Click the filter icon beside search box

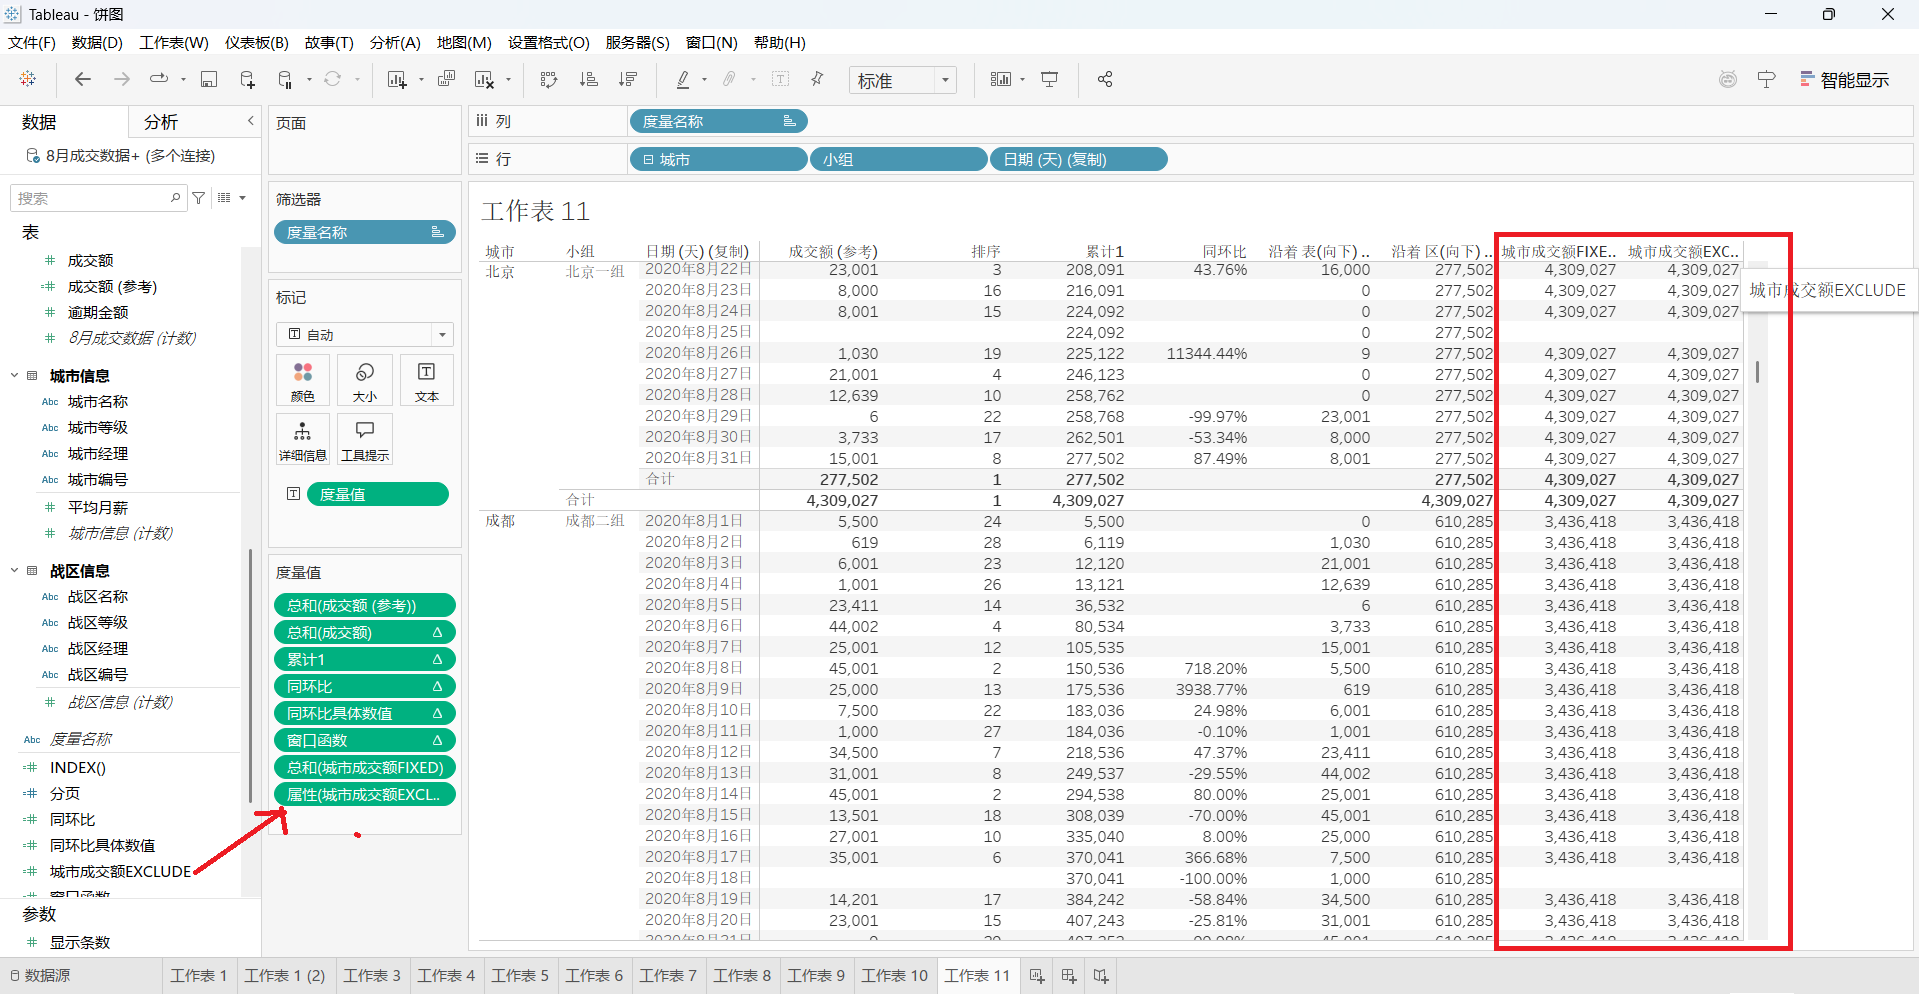pos(199,198)
